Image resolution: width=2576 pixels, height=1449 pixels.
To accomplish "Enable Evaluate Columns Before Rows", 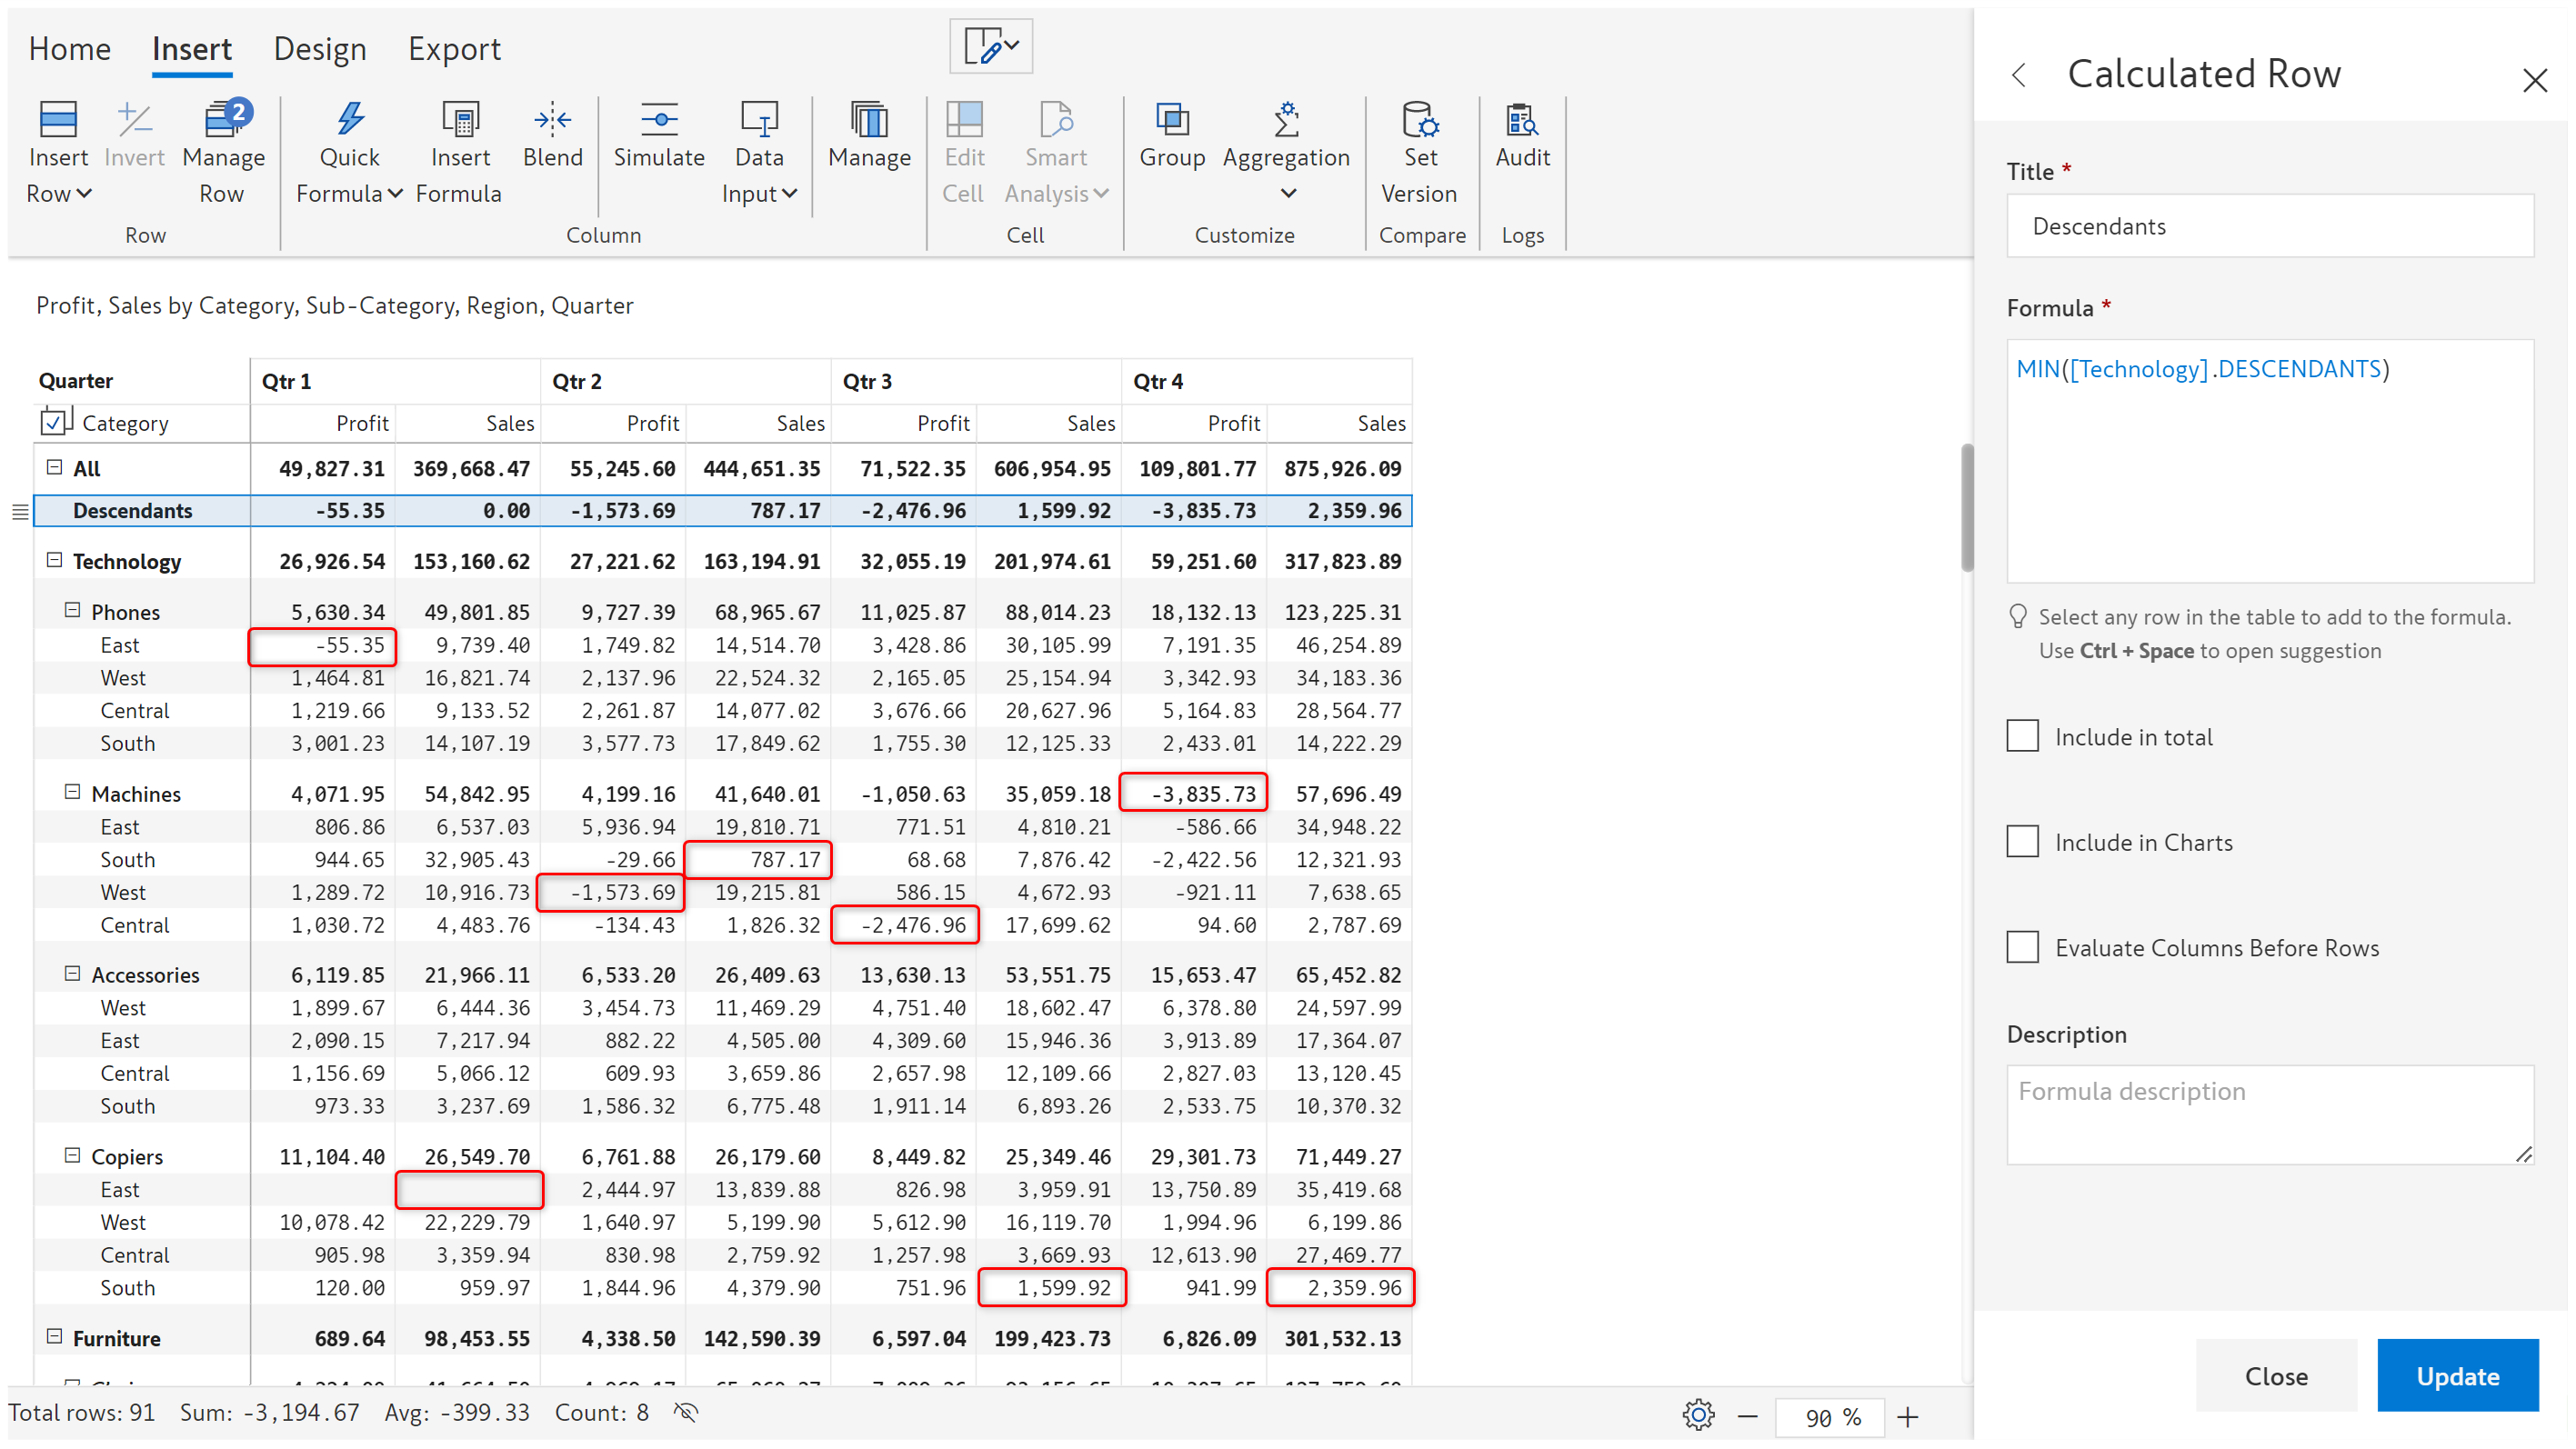I will 2022,946.
